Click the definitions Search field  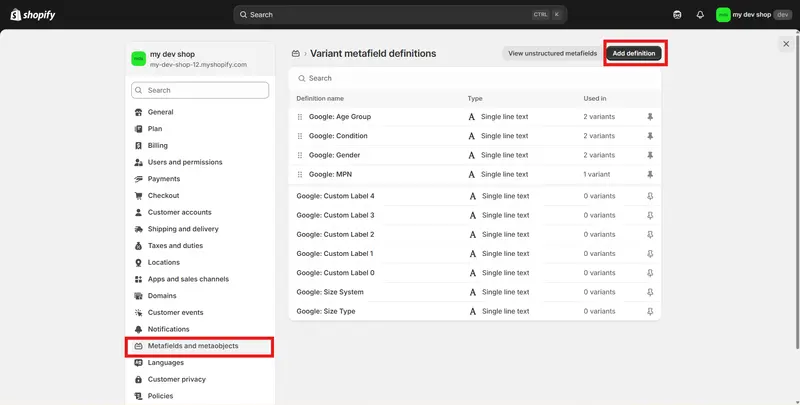point(474,78)
